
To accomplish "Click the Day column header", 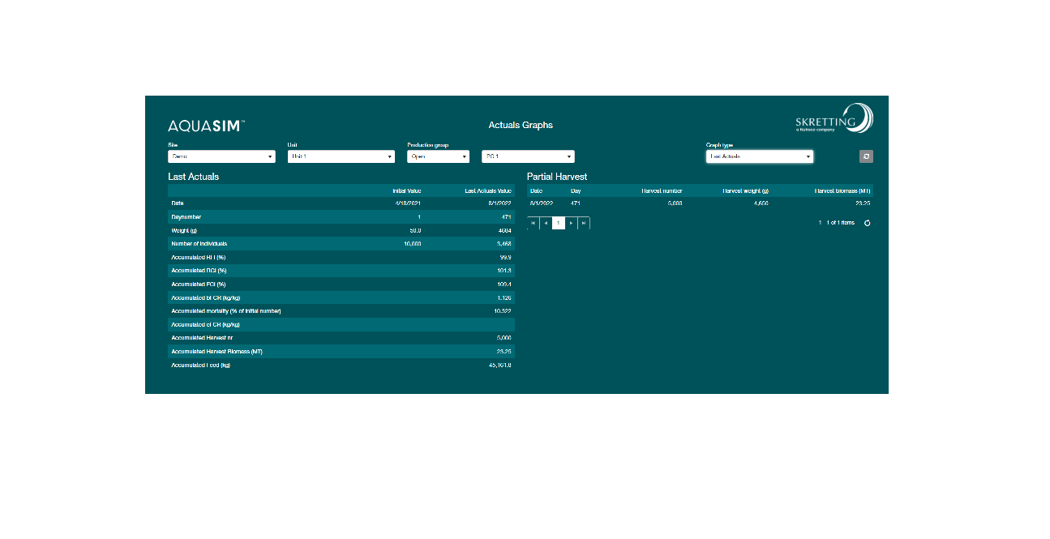I will (575, 190).
